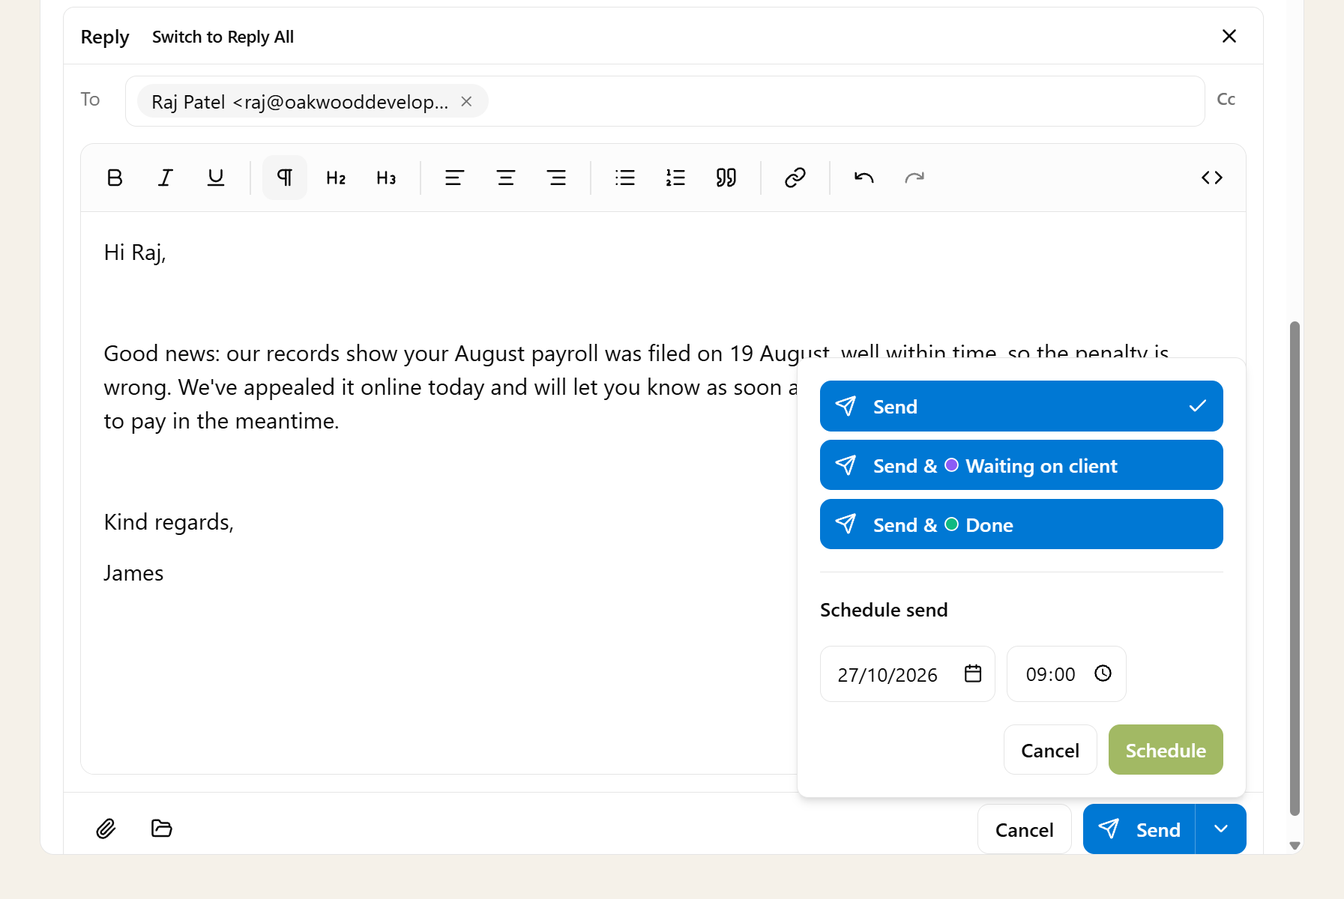The height and width of the screenshot is (899, 1344).
Task: Click the To recipients field
Action: point(664,101)
